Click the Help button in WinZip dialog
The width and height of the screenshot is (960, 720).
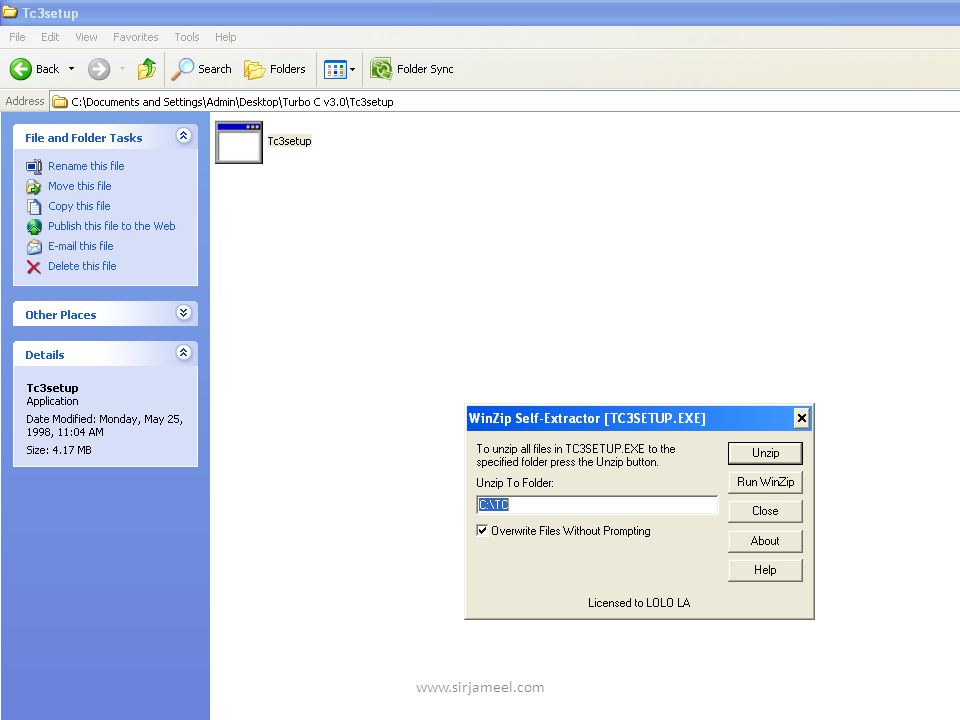pos(765,570)
